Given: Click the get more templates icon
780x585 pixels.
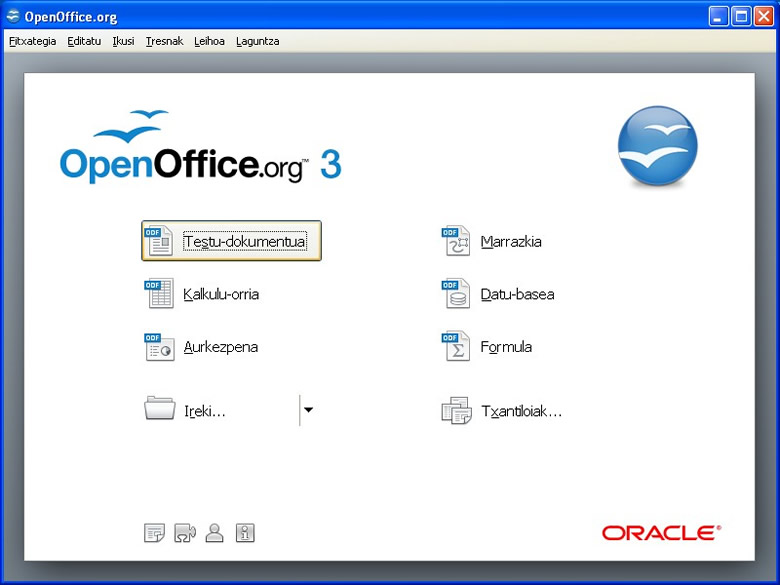Looking at the screenshot, I should click(x=154, y=533).
